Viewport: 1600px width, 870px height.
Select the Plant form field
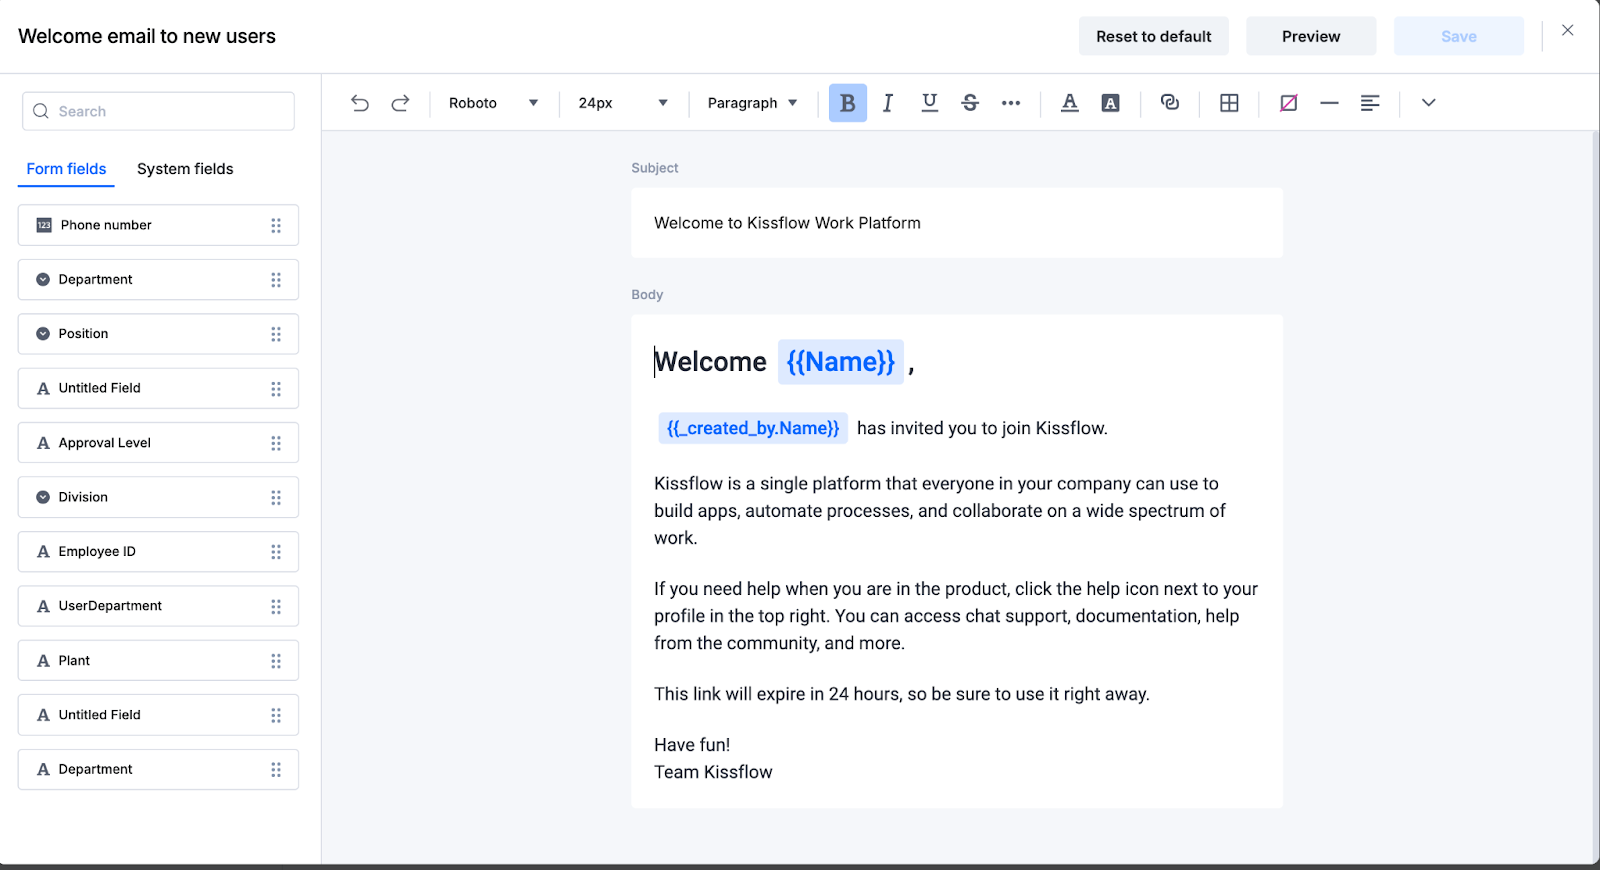(158, 661)
